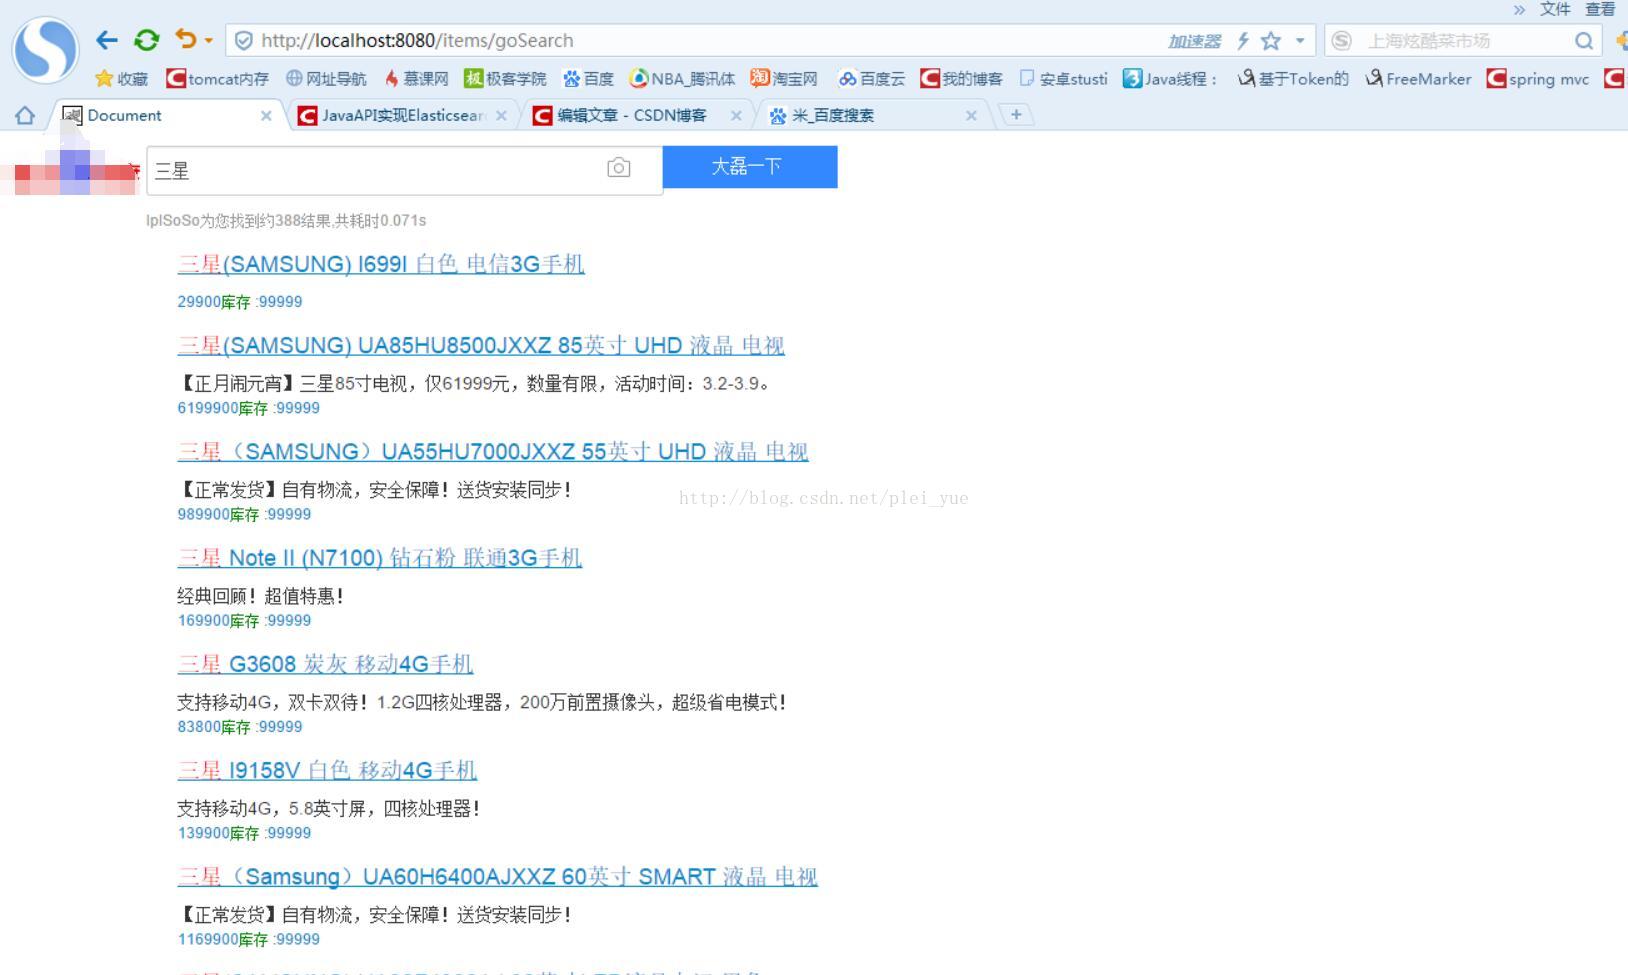Click the magnifier icon in browser search box
The height and width of the screenshot is (975, 1628).
tap(1584, 41)
